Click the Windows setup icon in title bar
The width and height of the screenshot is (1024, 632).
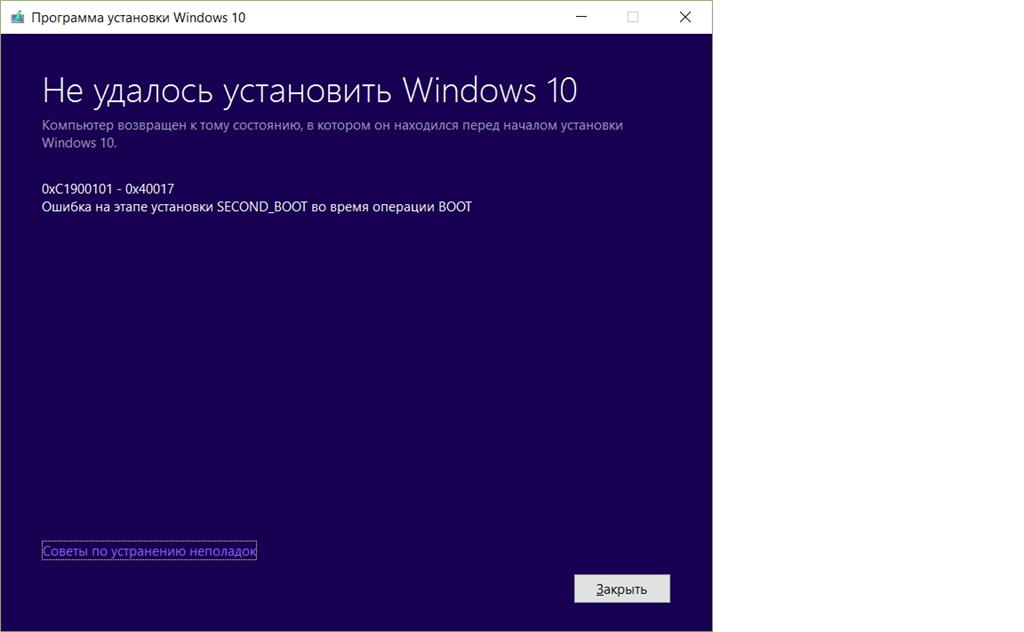click(18, 17)
